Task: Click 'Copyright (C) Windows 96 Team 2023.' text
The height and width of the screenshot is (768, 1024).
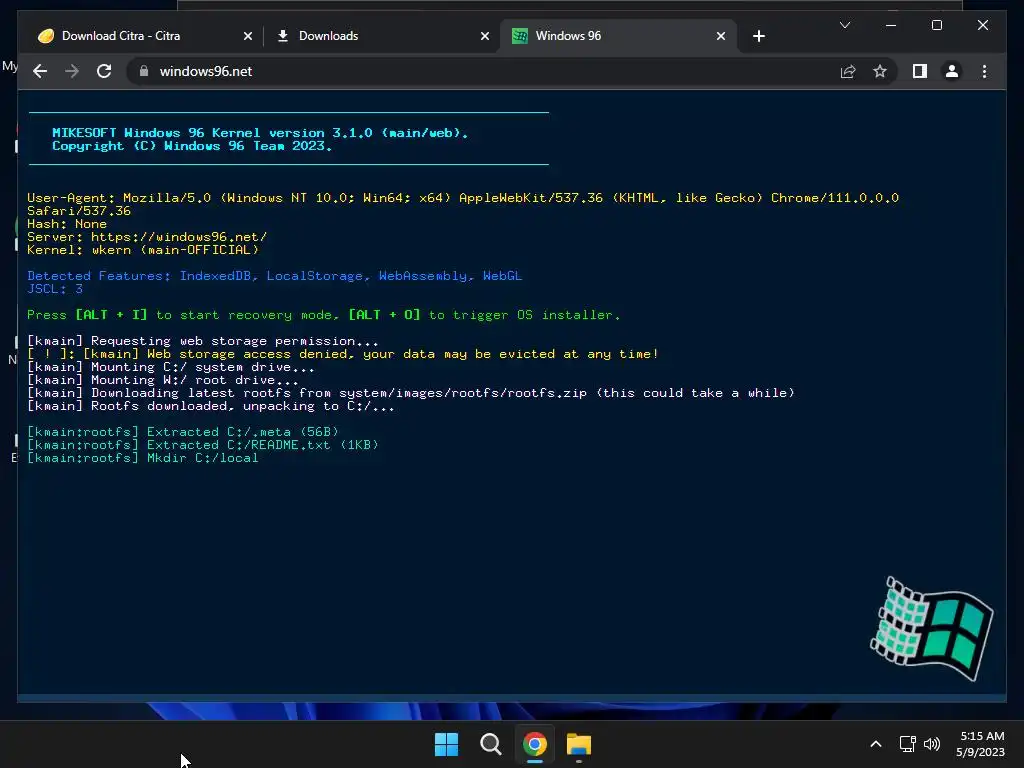Action: point(192,146)
